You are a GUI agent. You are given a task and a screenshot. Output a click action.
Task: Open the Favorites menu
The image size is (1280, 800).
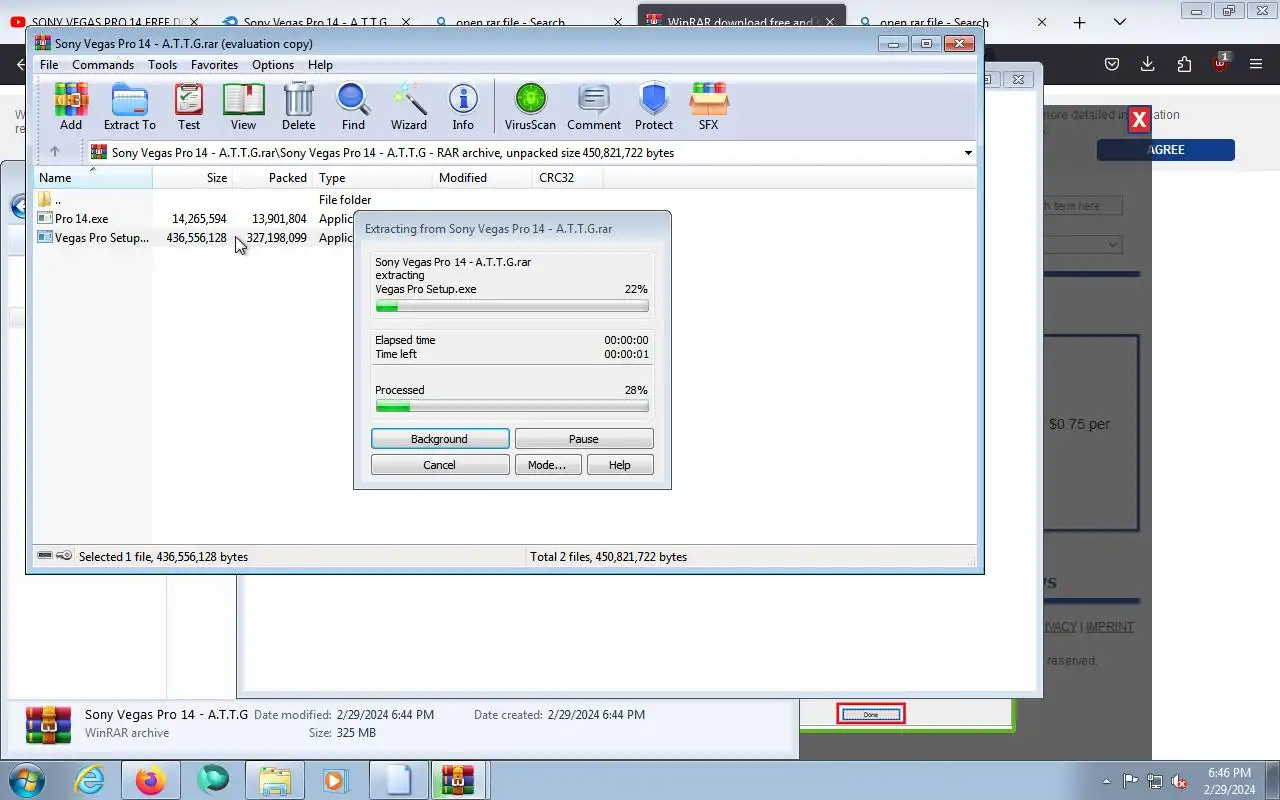pyautogui.click(x=215, y=64)
